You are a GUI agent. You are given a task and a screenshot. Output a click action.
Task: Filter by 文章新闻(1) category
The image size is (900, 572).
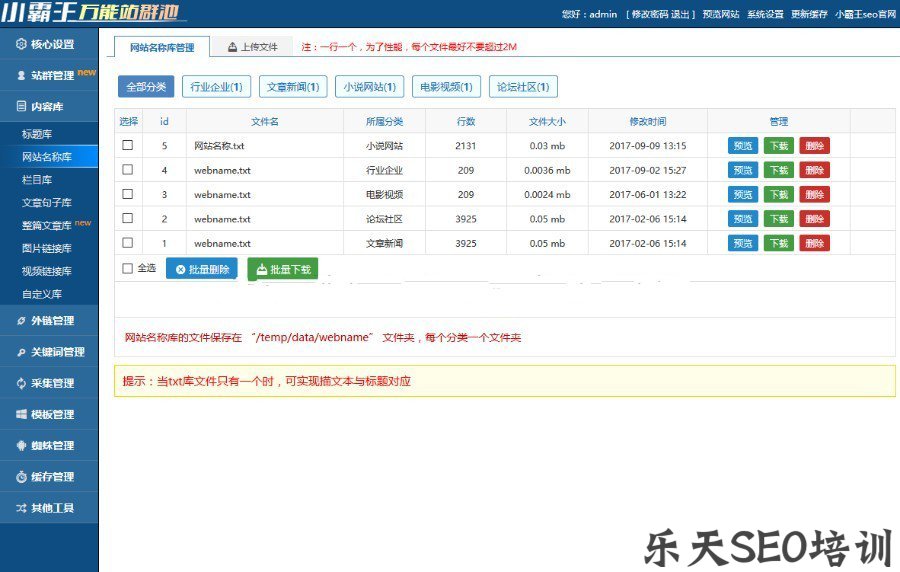(x=293, y=87)
